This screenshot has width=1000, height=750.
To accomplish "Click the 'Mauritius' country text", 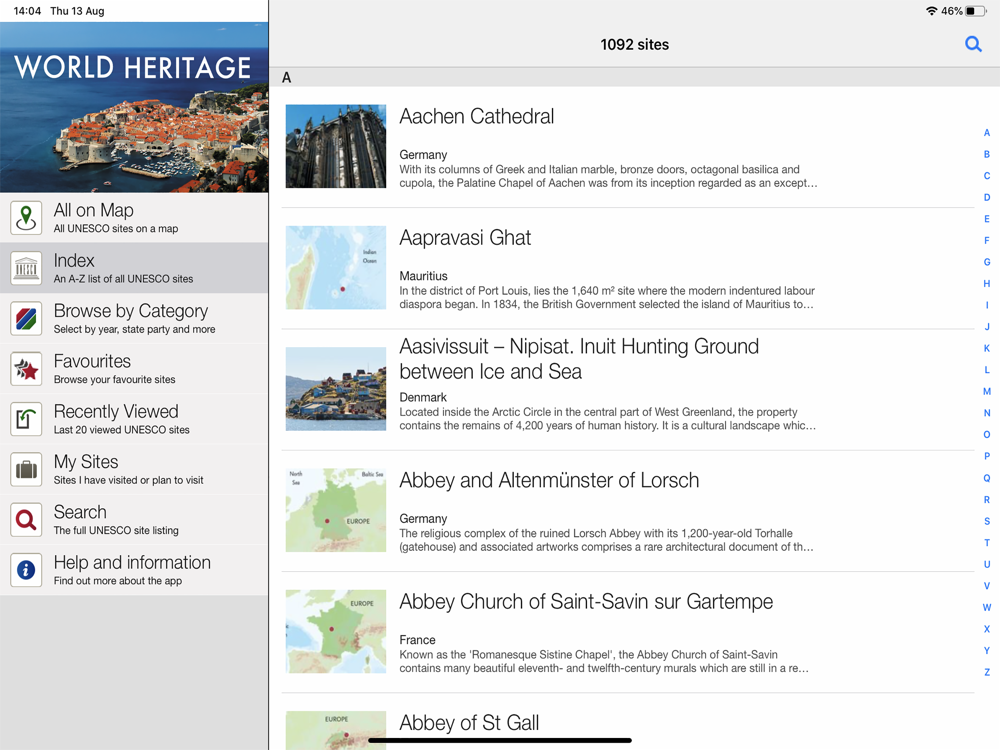I will tap(423, 276).
